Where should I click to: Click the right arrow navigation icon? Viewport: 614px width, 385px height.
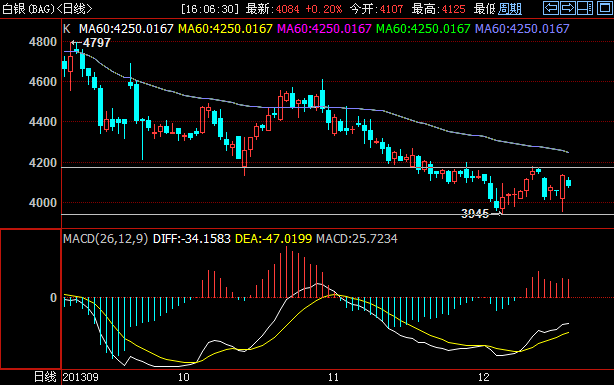pyautogui.click(x=568, y=8)
